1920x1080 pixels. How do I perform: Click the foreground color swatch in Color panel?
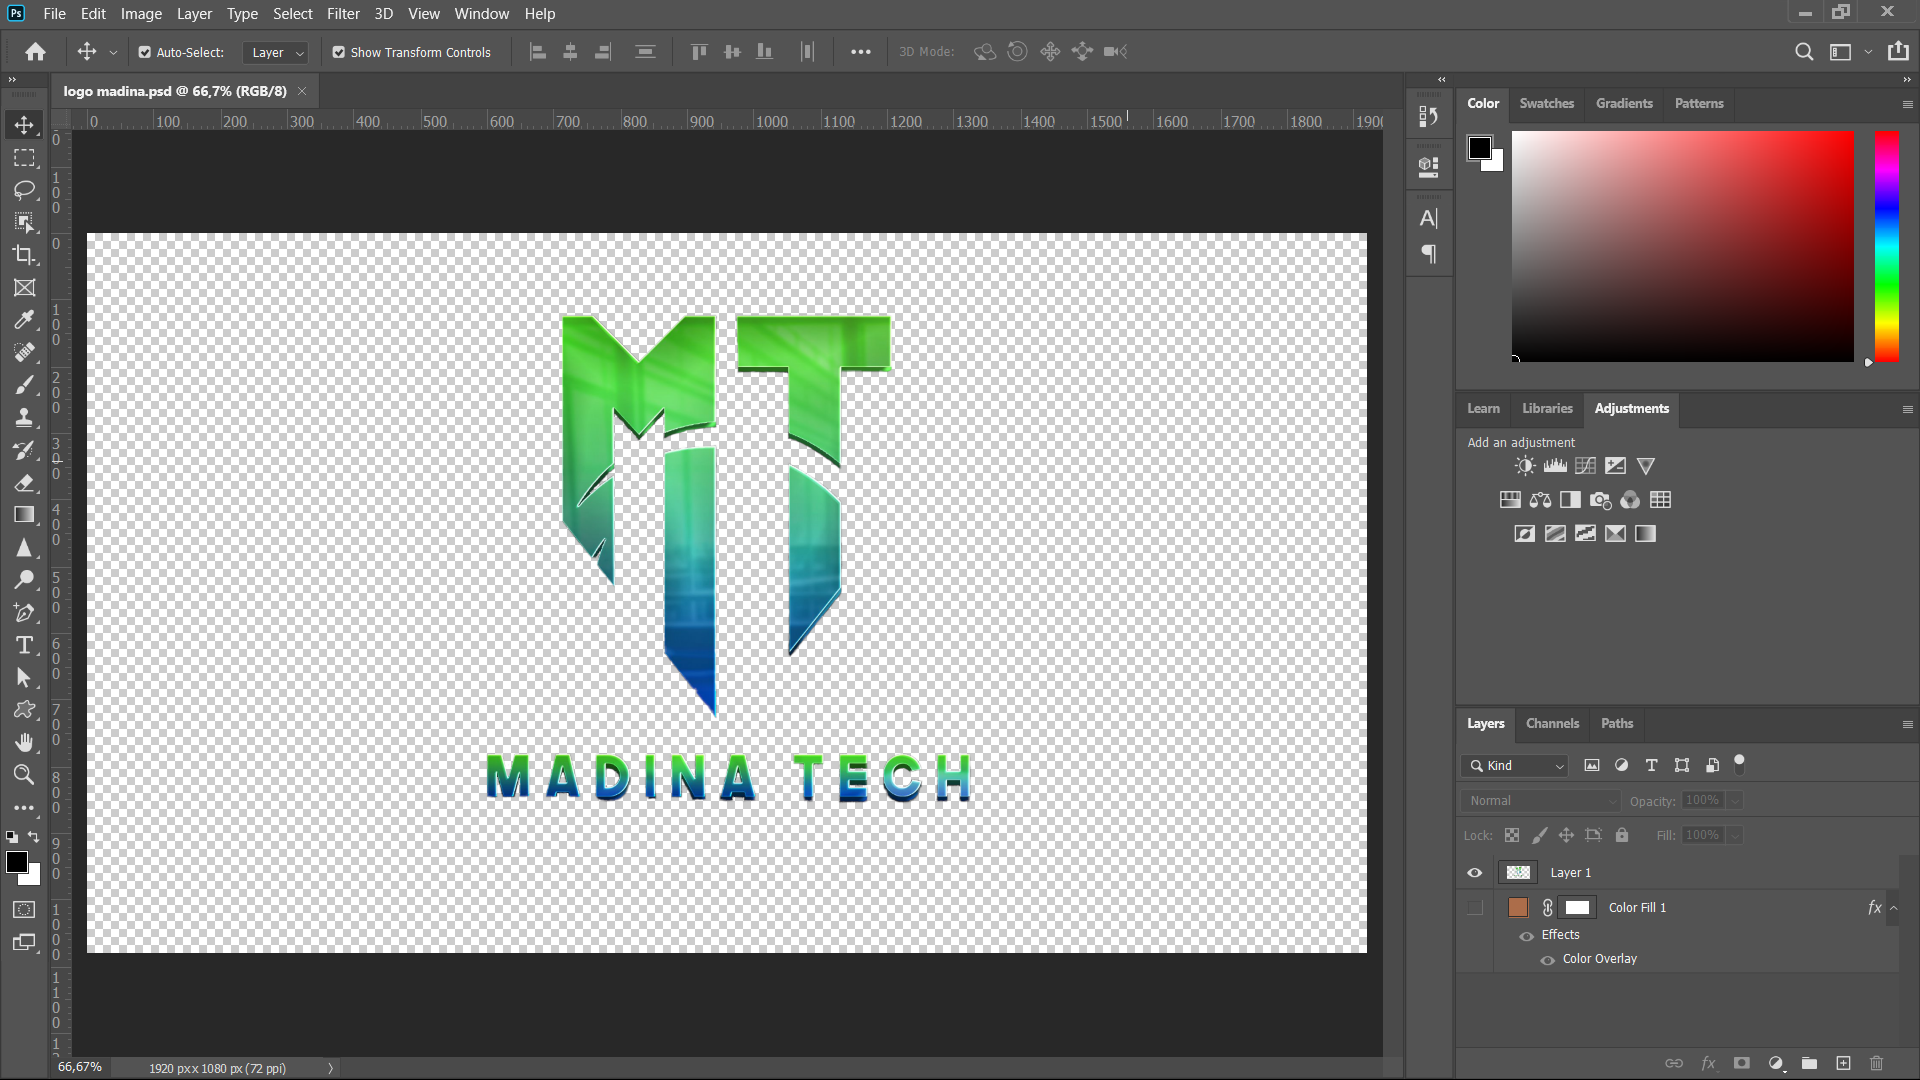1479,148
